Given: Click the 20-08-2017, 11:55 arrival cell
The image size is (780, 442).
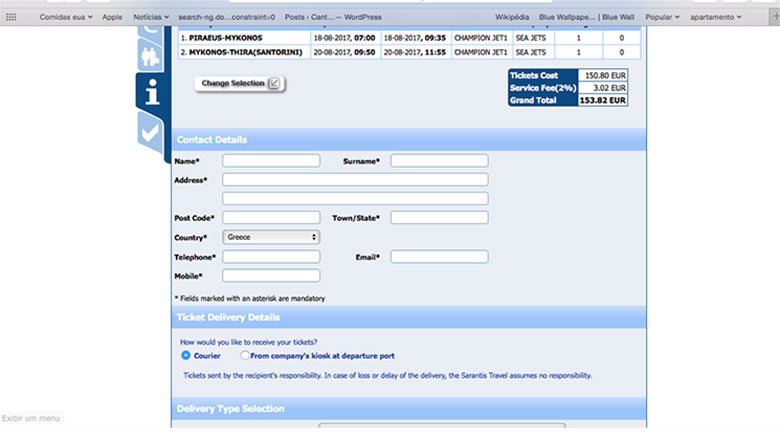Looking at the screenshot, I should (416, 52).
